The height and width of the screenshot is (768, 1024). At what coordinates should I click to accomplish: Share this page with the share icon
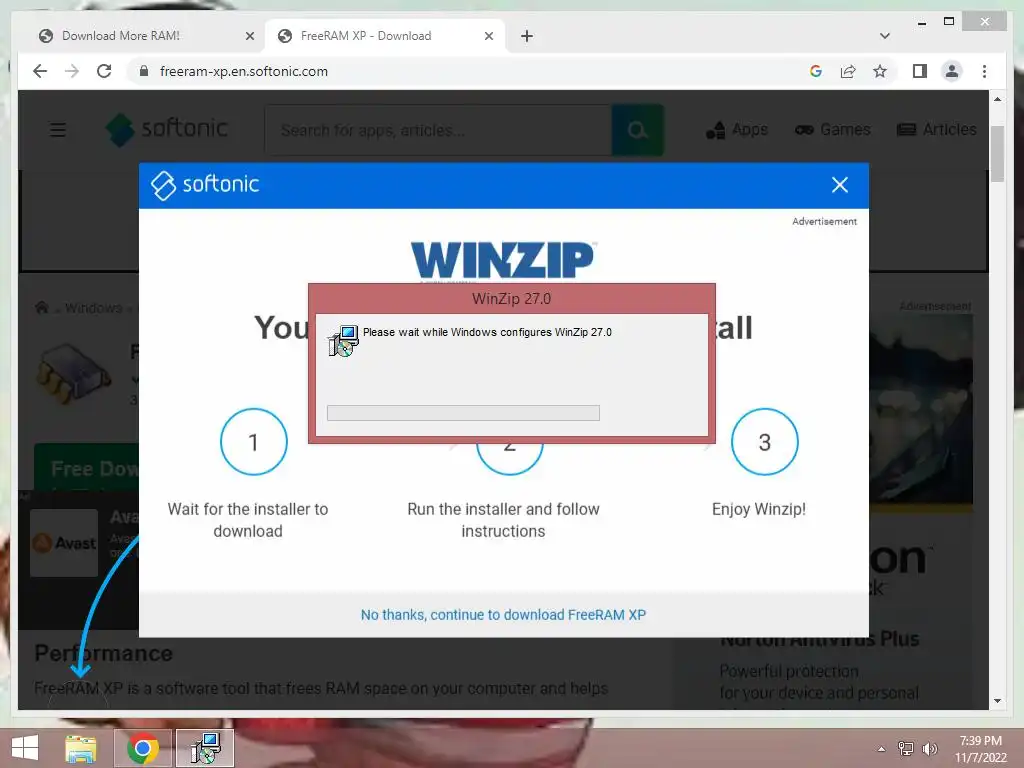tap(848, 71)
